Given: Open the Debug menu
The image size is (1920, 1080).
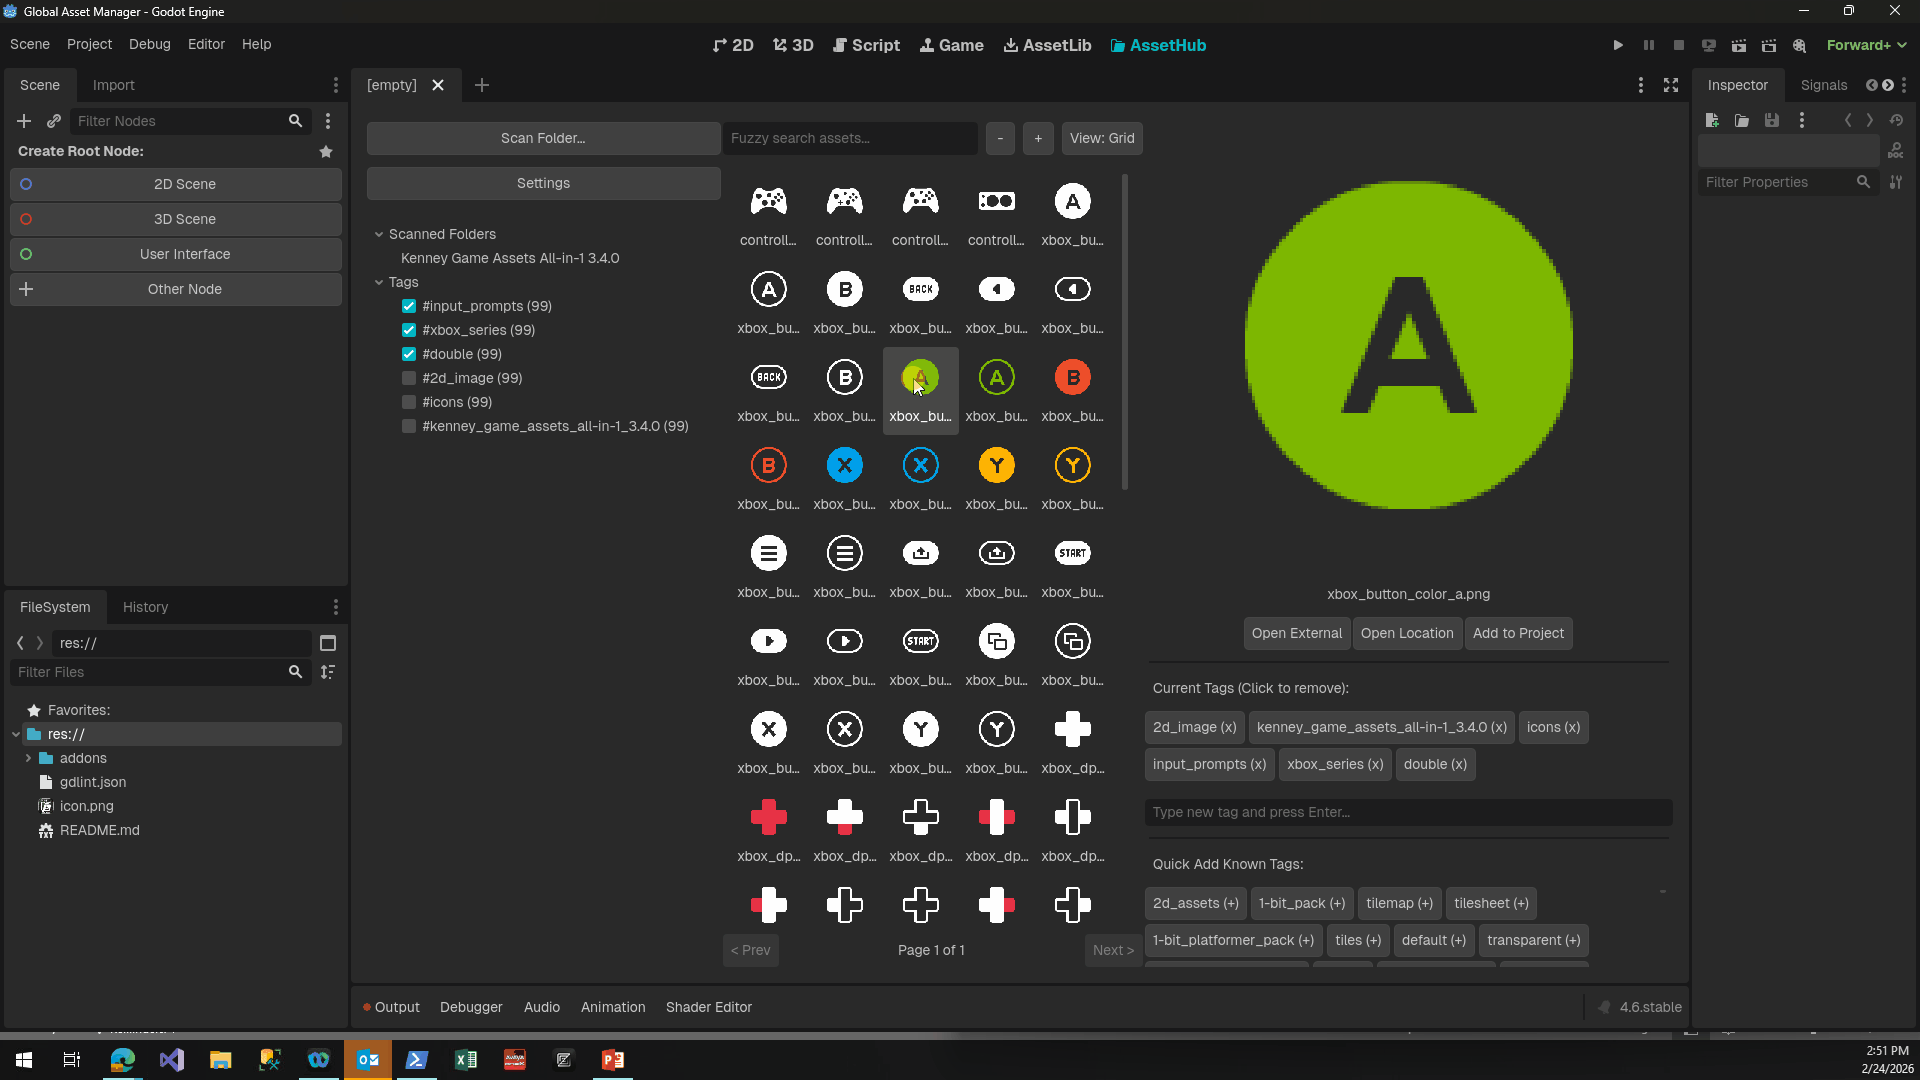Looking at the screenshot, I should 149,44.
